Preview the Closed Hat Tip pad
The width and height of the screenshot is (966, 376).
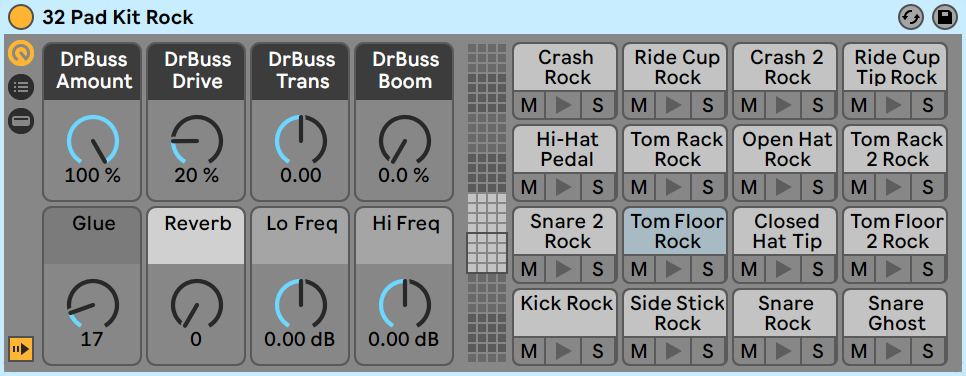784,269
